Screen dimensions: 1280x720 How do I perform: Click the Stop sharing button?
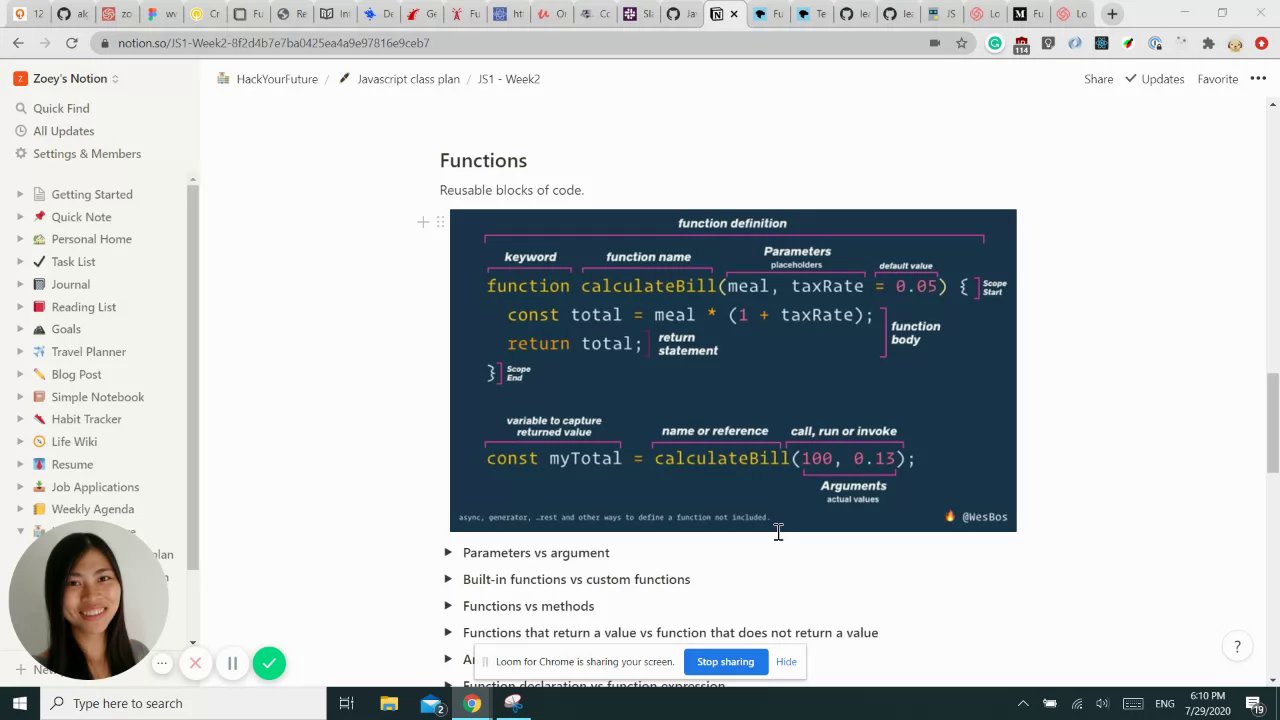pos(725,662)
